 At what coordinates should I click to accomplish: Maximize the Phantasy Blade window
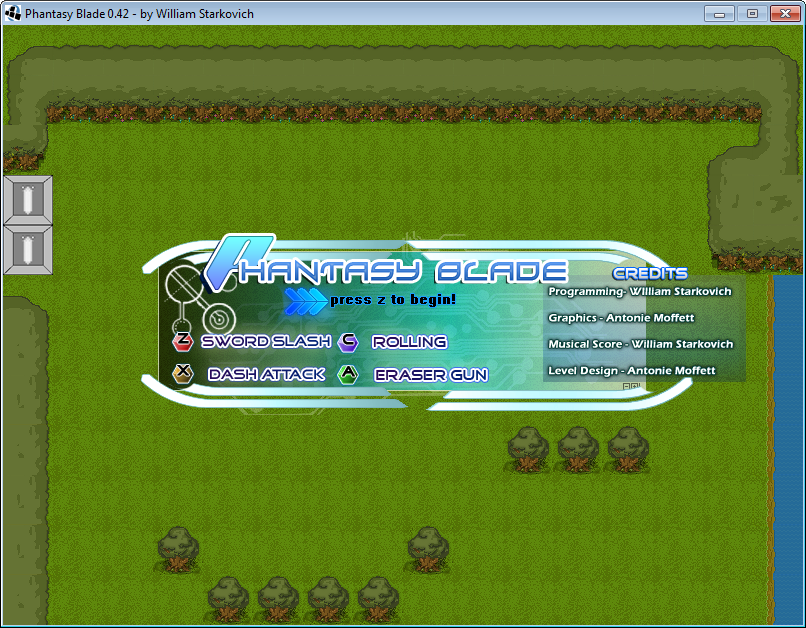tap(752, 13)
